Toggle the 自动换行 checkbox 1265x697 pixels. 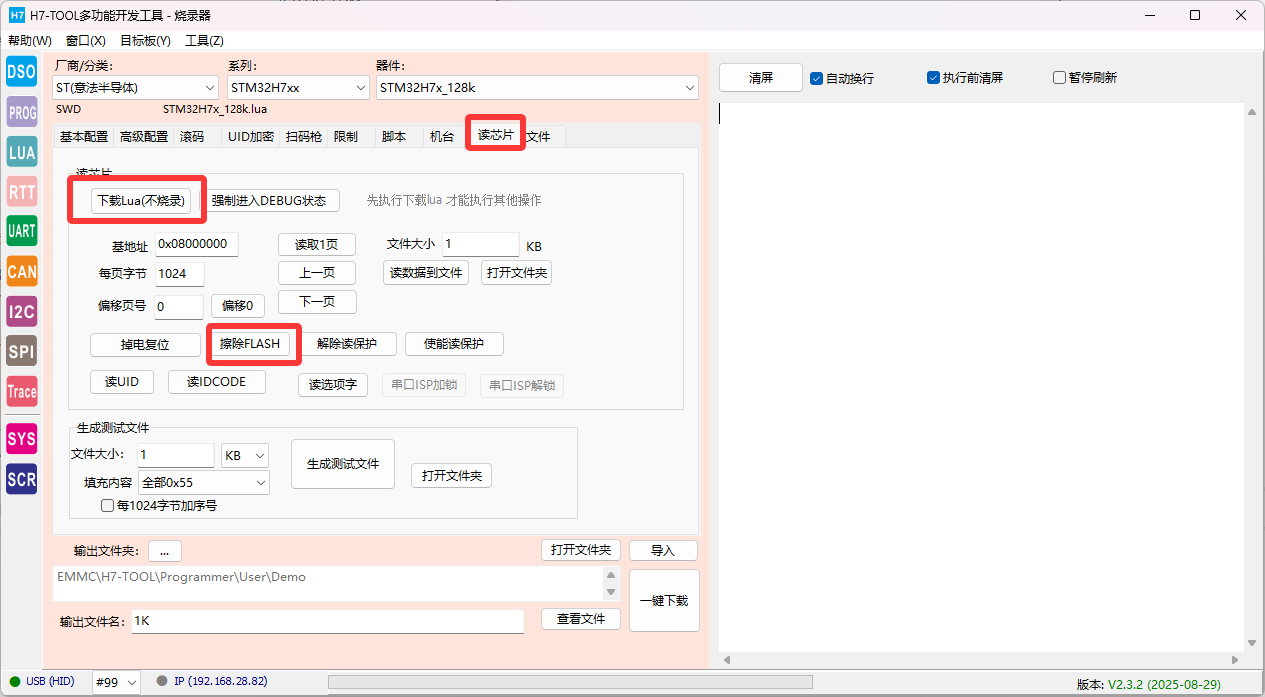816,78
